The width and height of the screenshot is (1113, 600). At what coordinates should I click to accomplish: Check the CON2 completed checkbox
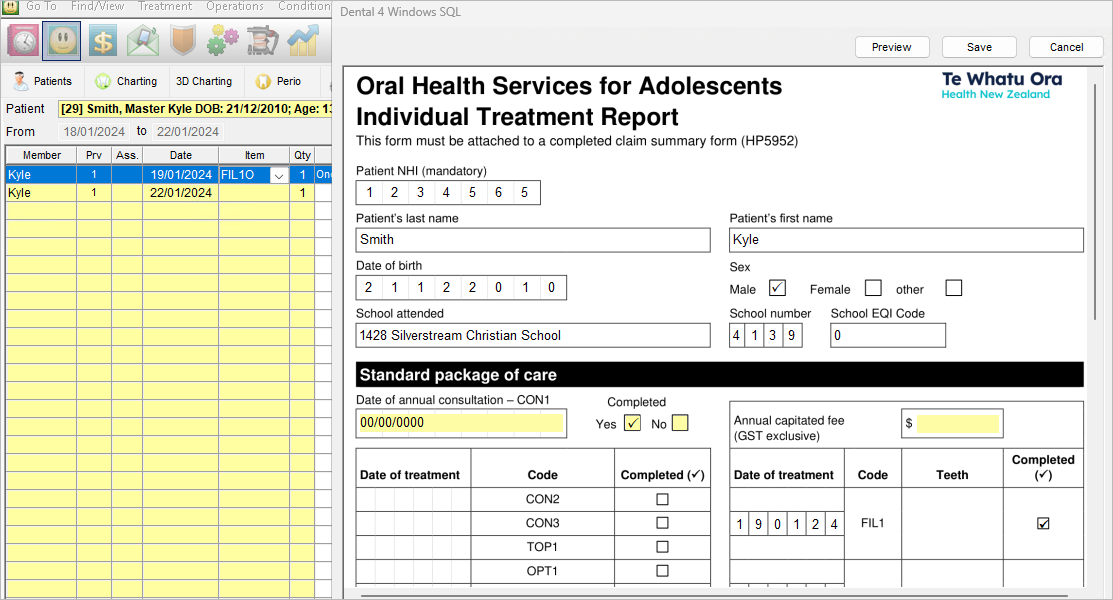[662, 499]
